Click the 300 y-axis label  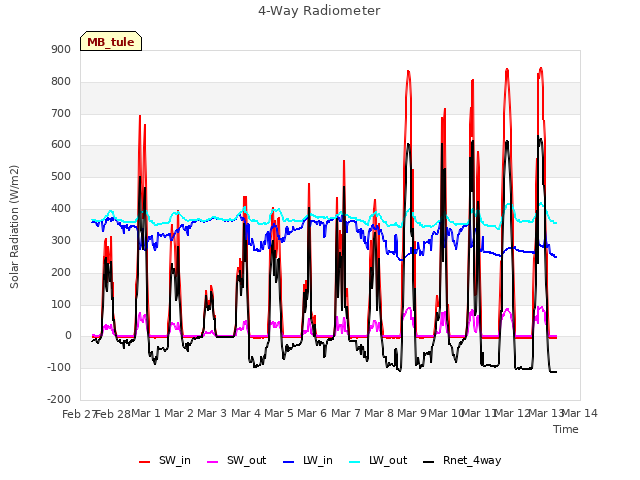[61, 240]
